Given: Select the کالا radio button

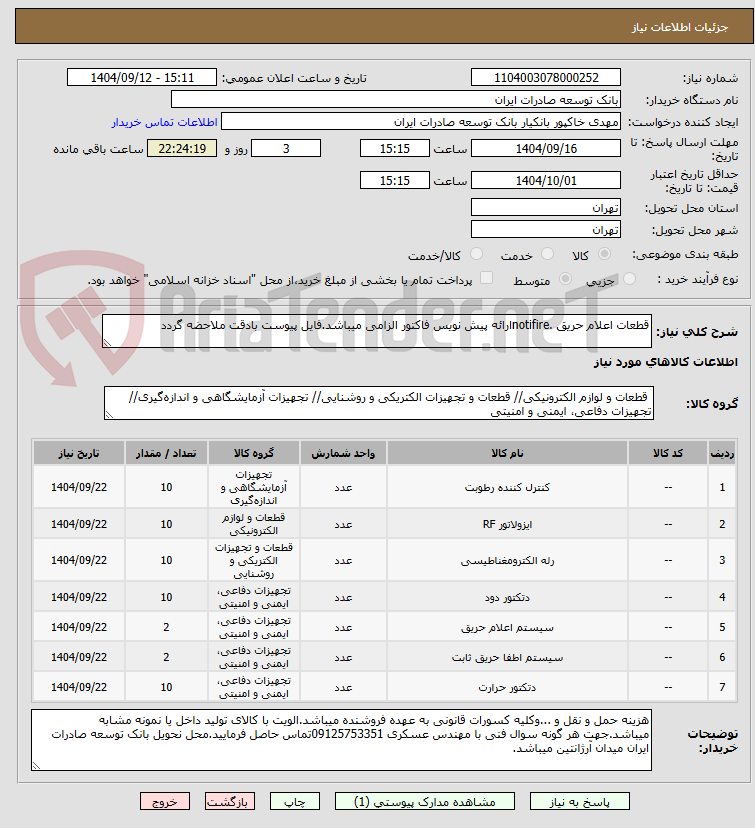Looking at the screenshot, I should 605,254.
